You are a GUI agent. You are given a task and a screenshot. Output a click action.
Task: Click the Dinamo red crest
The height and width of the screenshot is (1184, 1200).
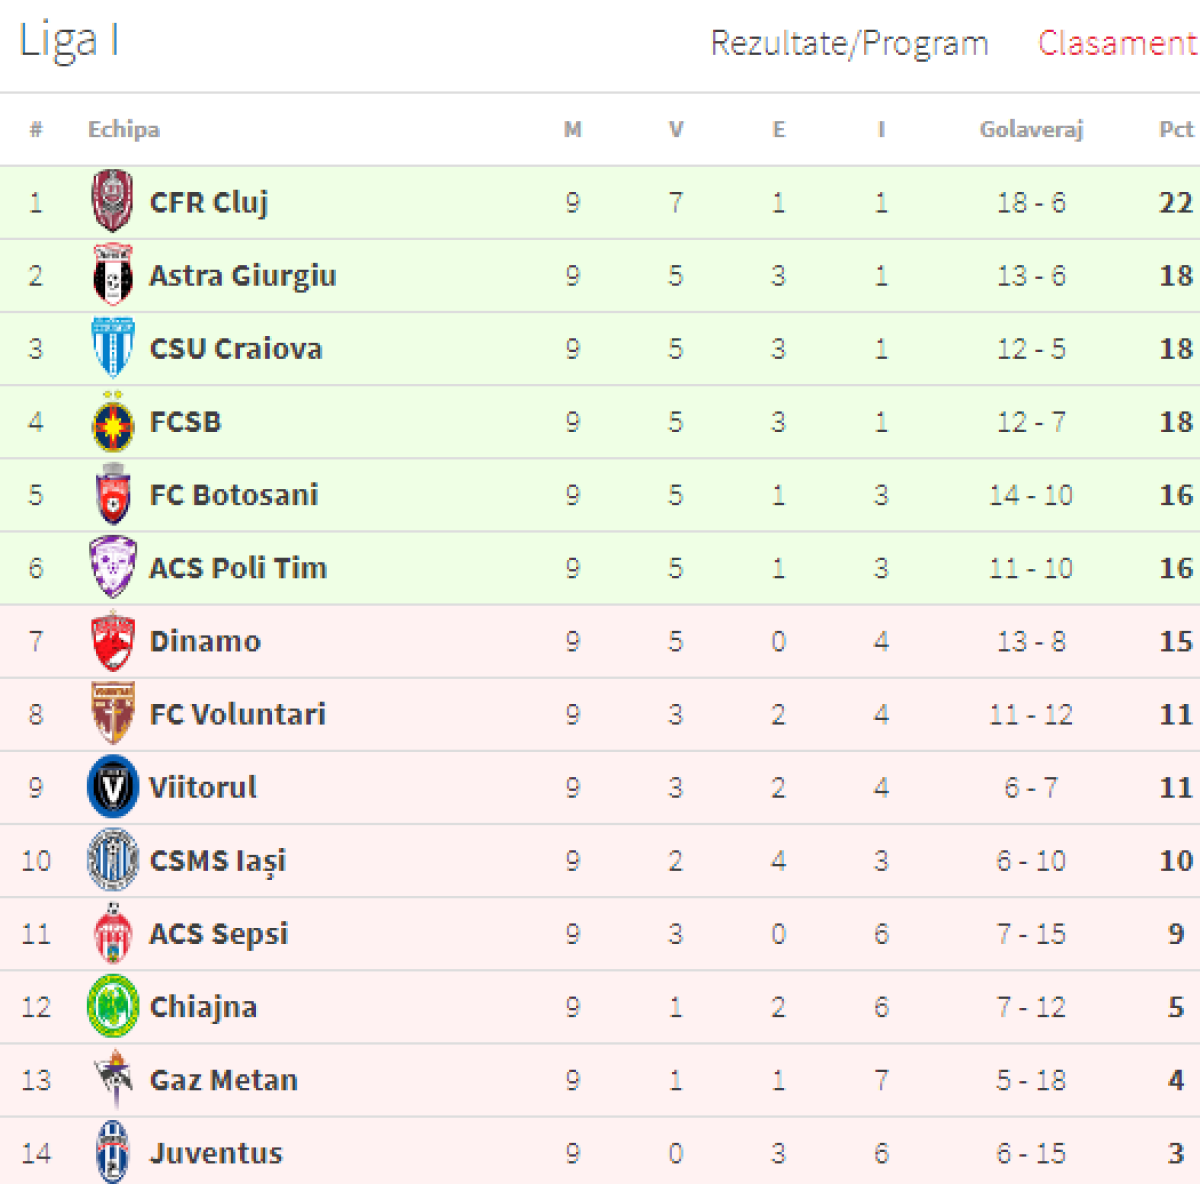[113, 641]
